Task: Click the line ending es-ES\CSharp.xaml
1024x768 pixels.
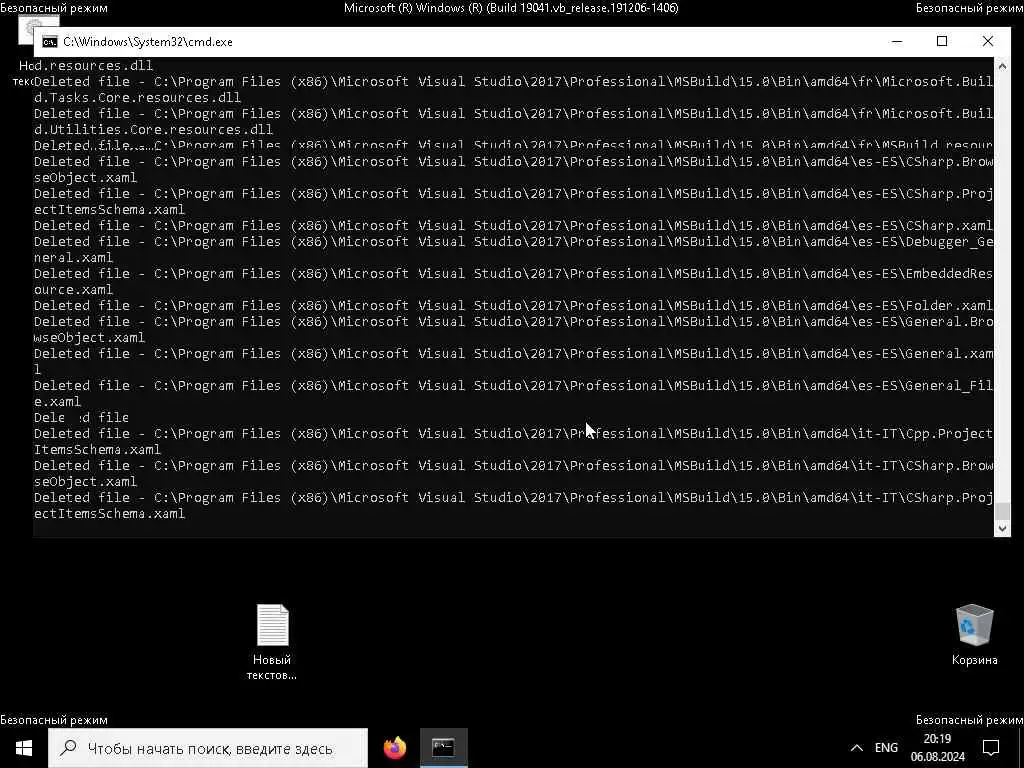Action: pos(513,225)
